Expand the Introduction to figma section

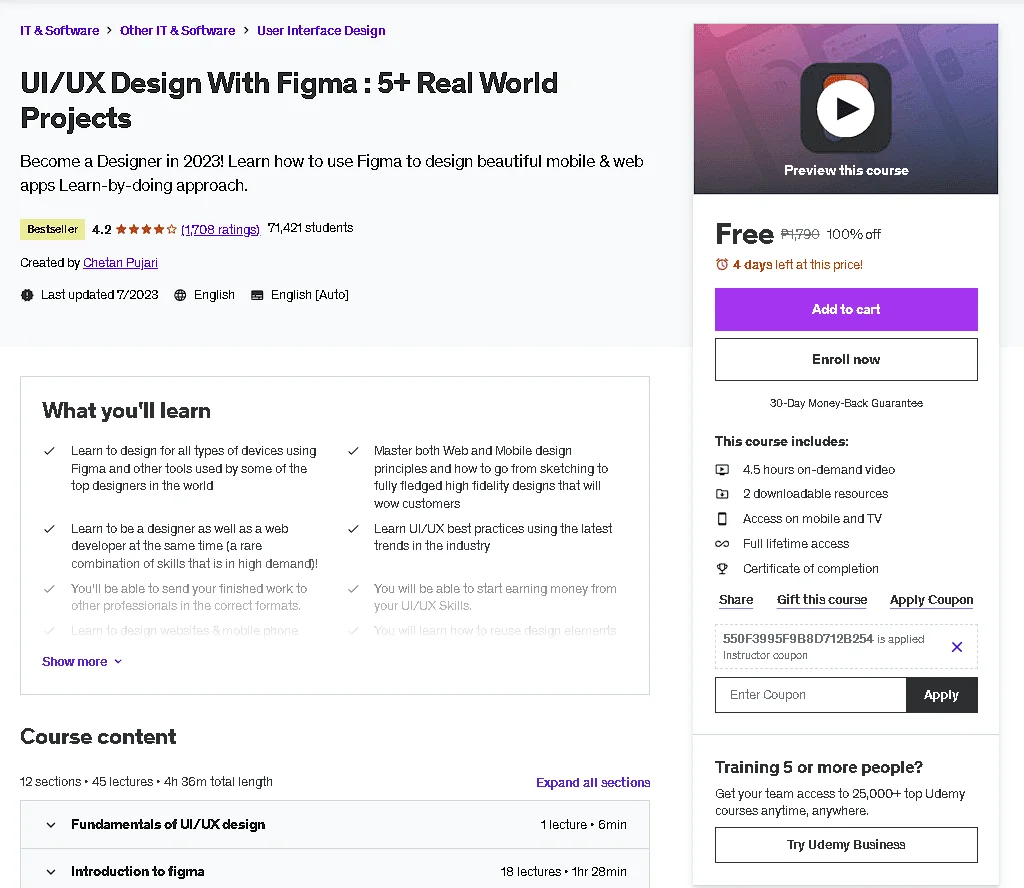click(335, 872)
